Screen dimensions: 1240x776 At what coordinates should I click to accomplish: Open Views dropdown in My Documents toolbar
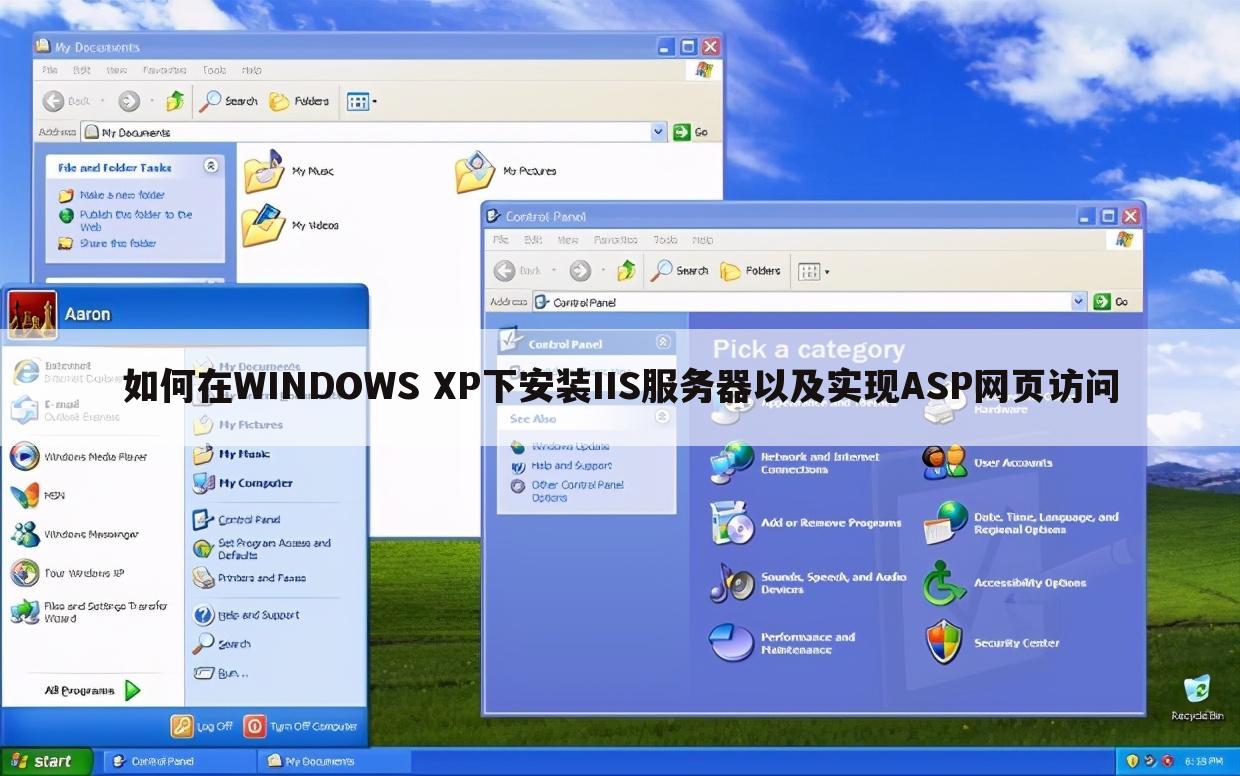(x=361, y=101)
